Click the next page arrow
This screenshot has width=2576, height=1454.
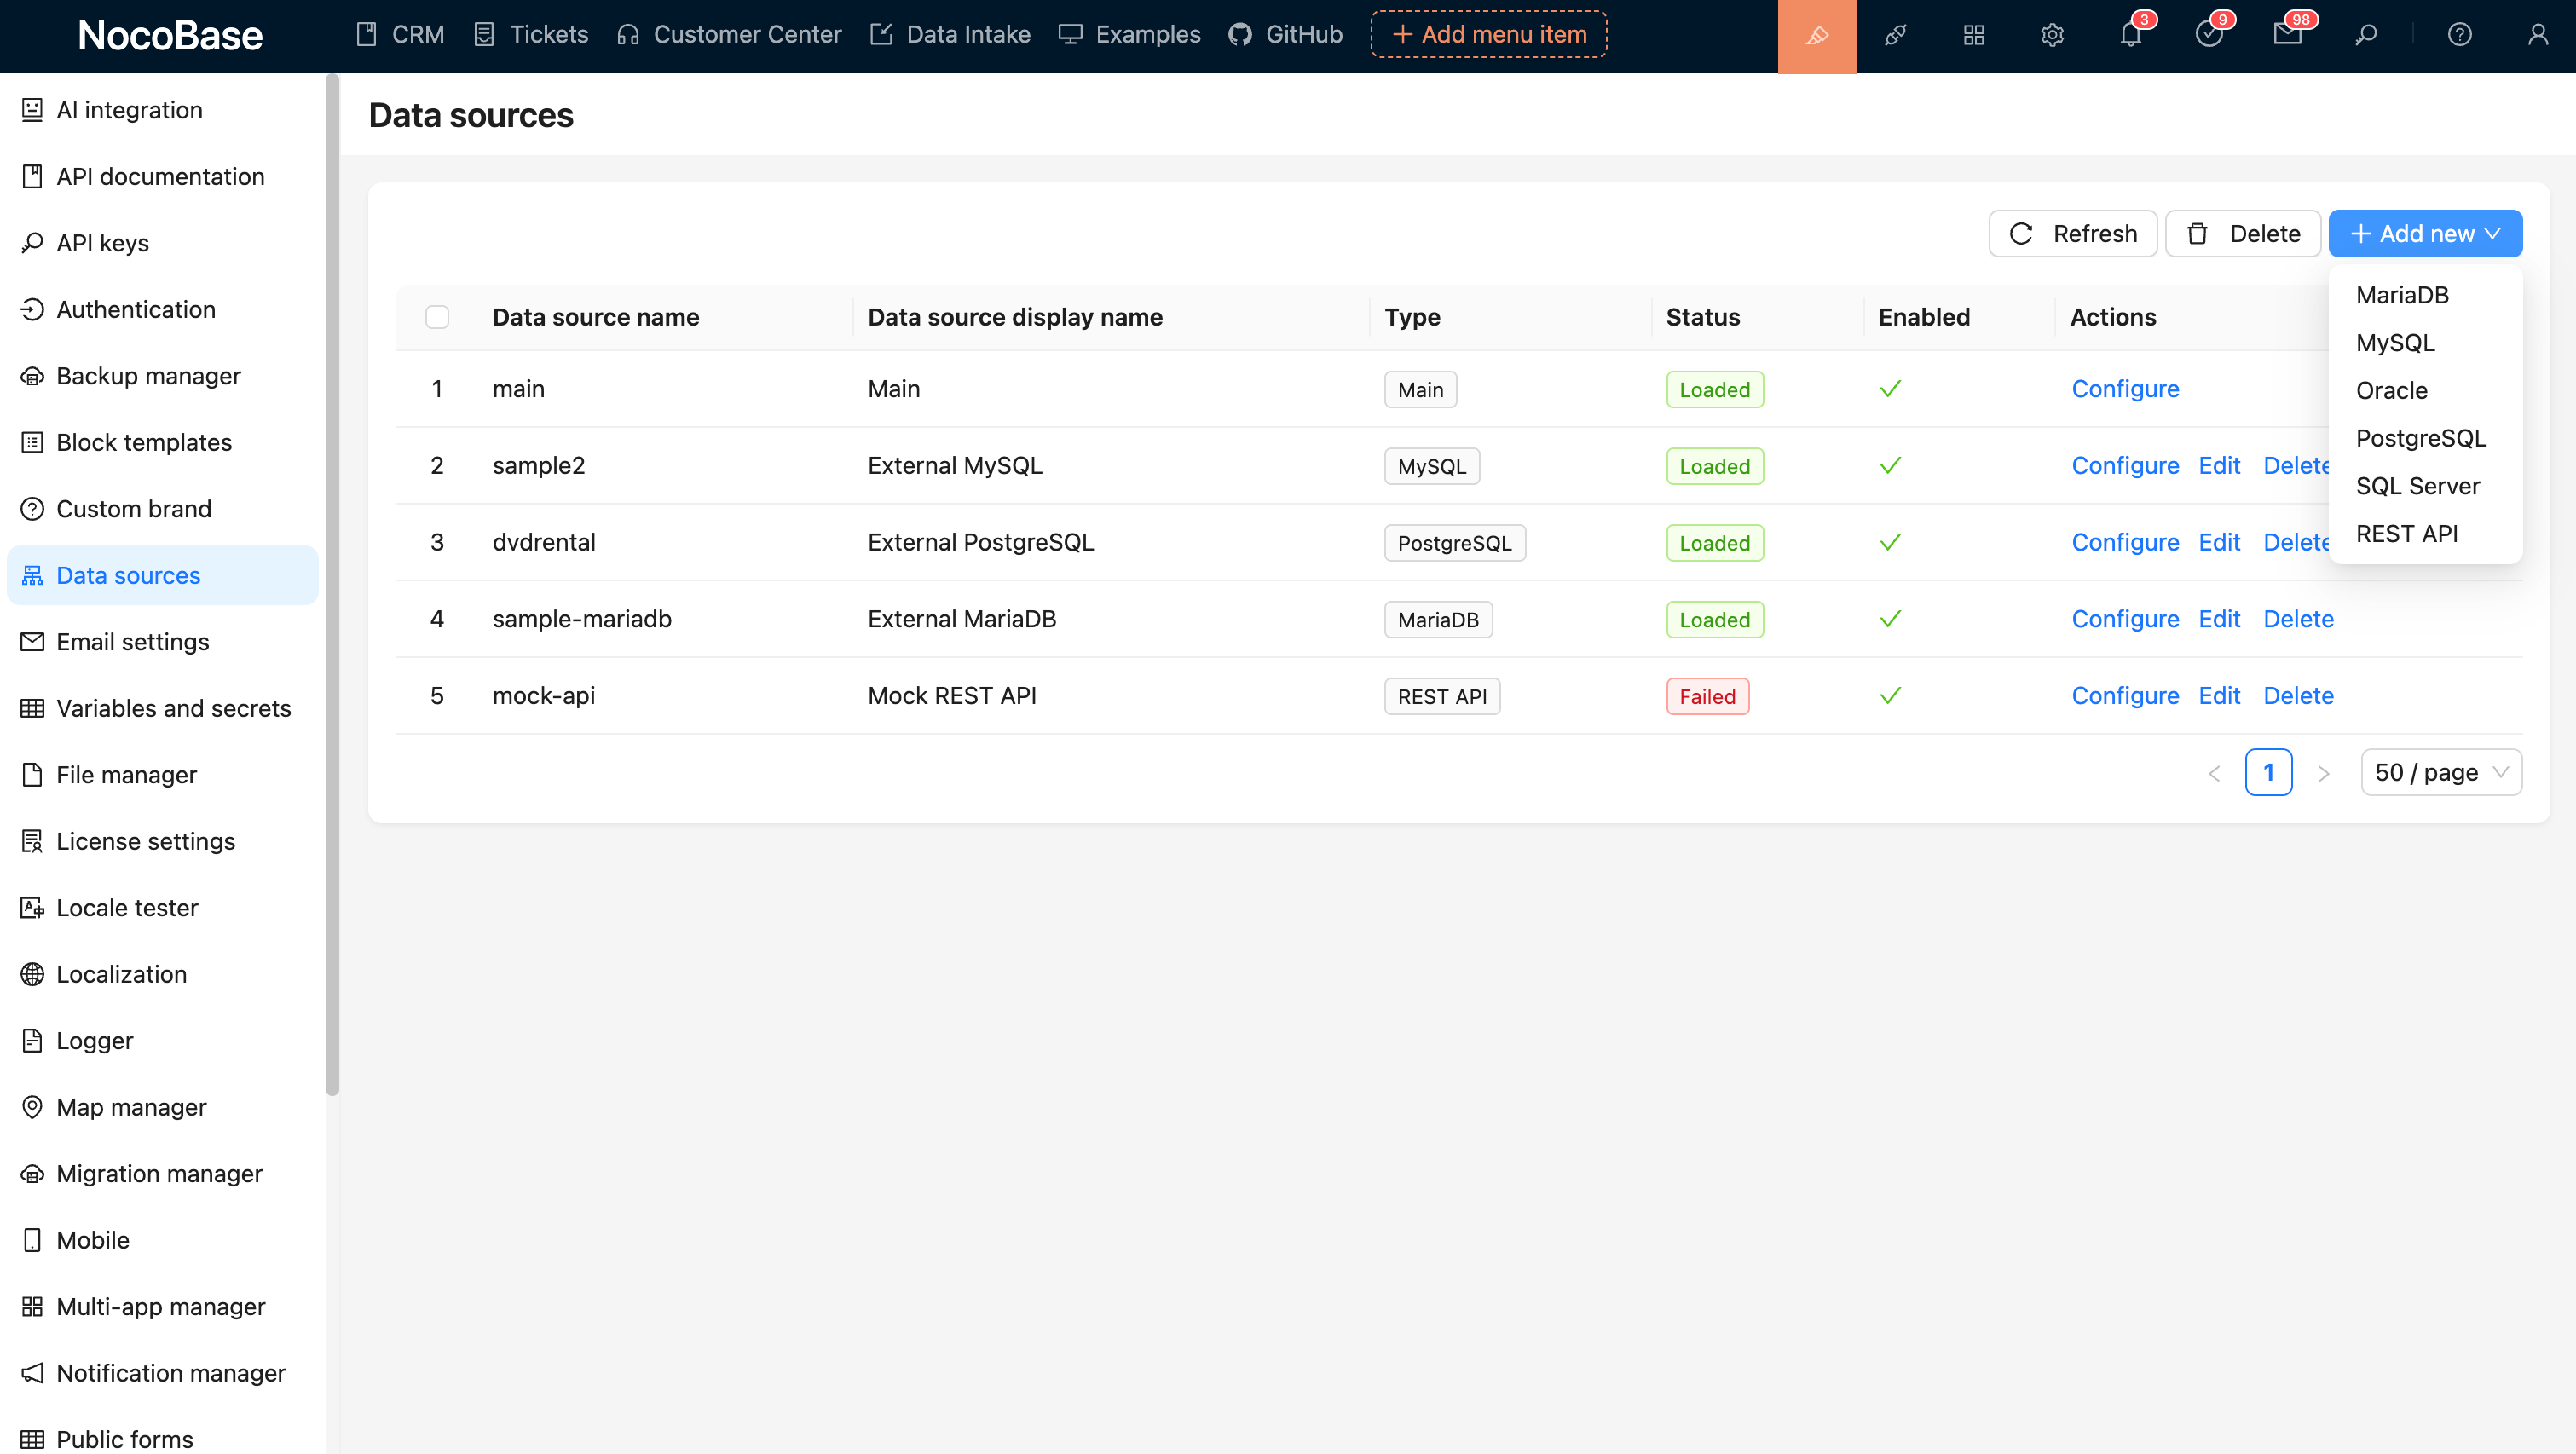click(2323, 773)
